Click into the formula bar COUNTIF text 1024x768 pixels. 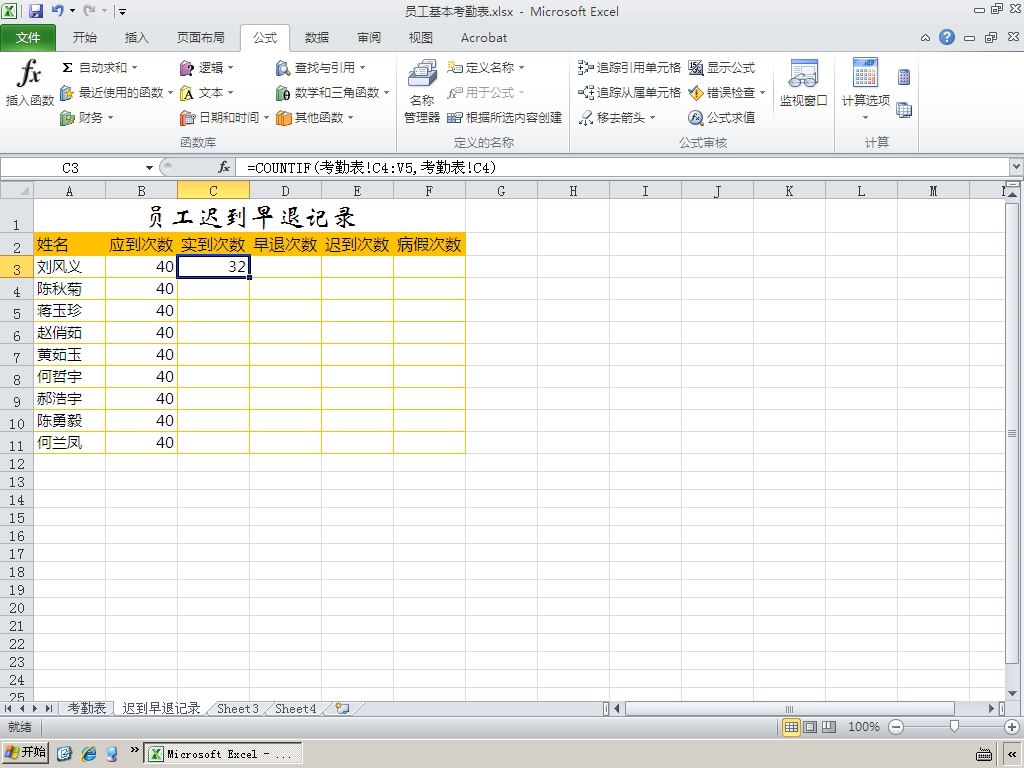pyautogui.click(x=372, y=168)
